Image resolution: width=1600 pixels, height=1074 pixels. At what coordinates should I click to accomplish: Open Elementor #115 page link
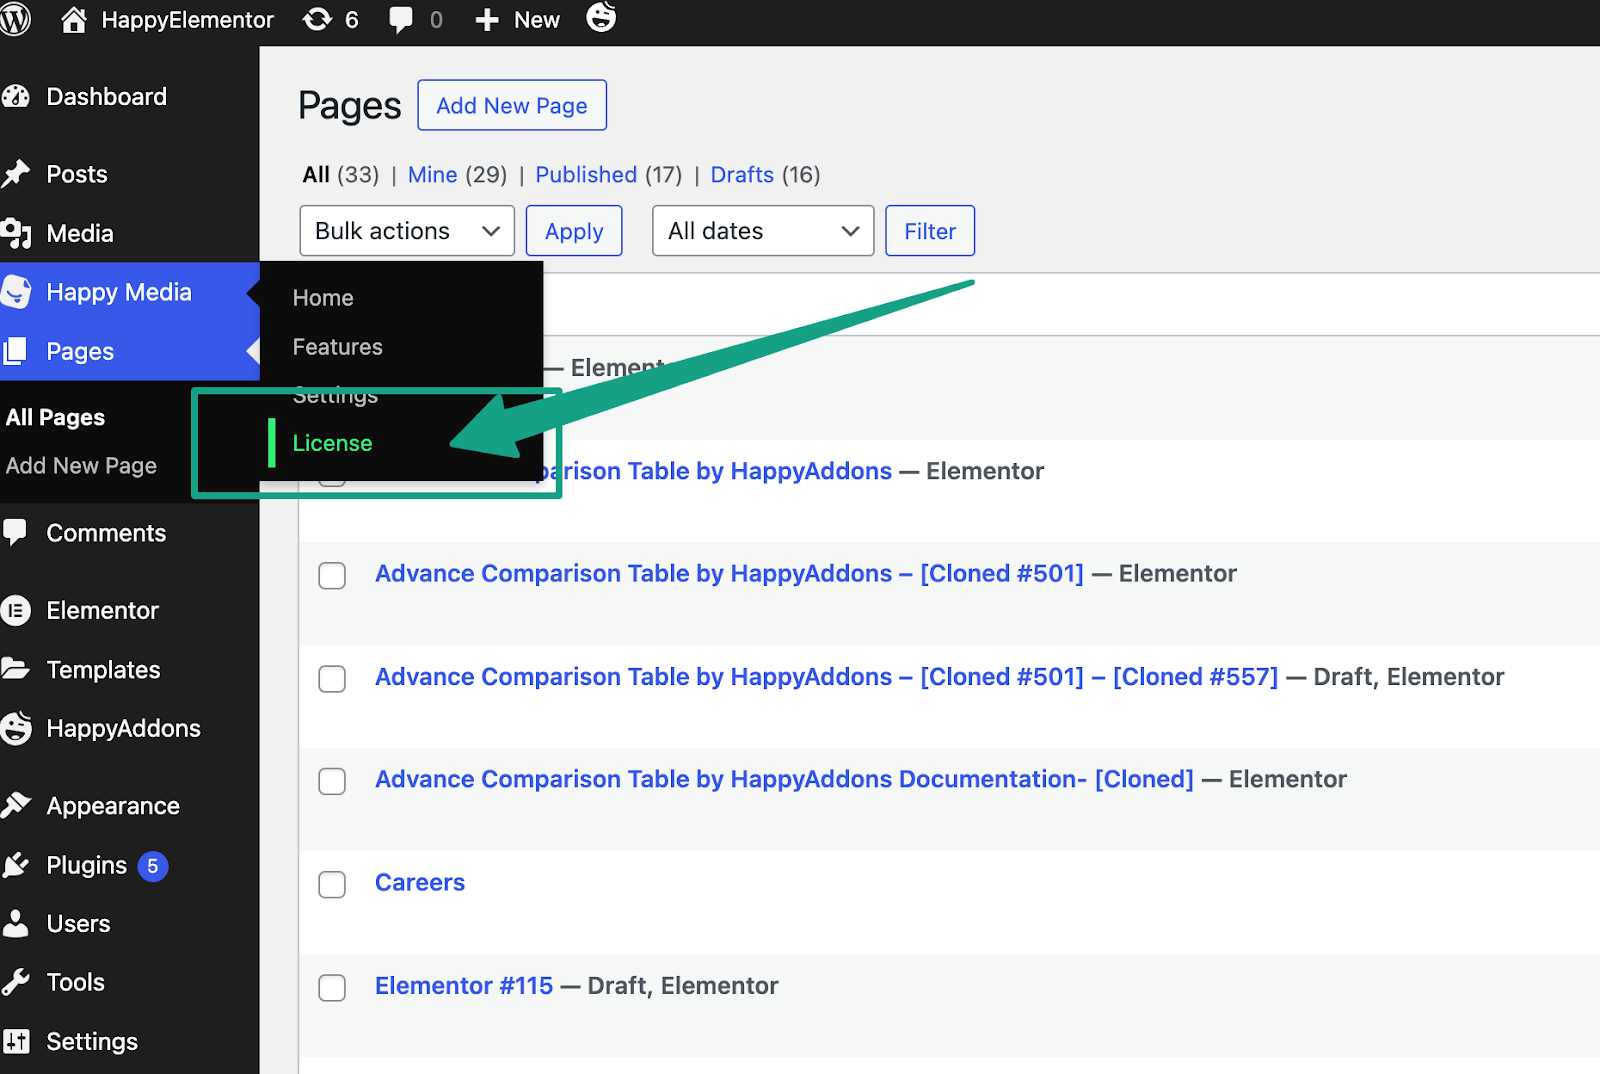pyautogui.click(x=464, y=985)
